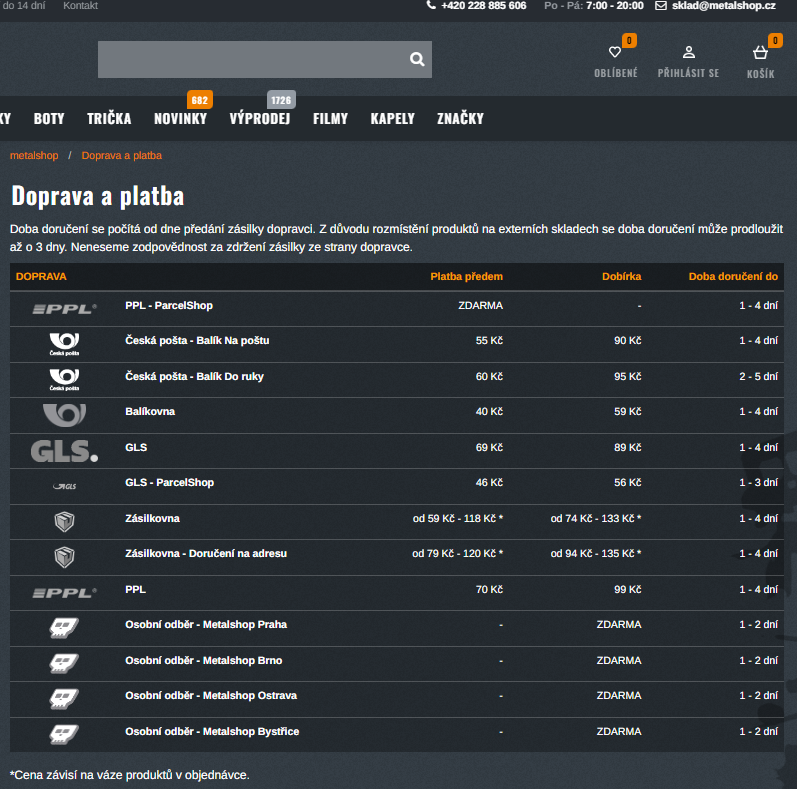Click Osobní odběr - Metalshop Bystřice text

point(212,732)
